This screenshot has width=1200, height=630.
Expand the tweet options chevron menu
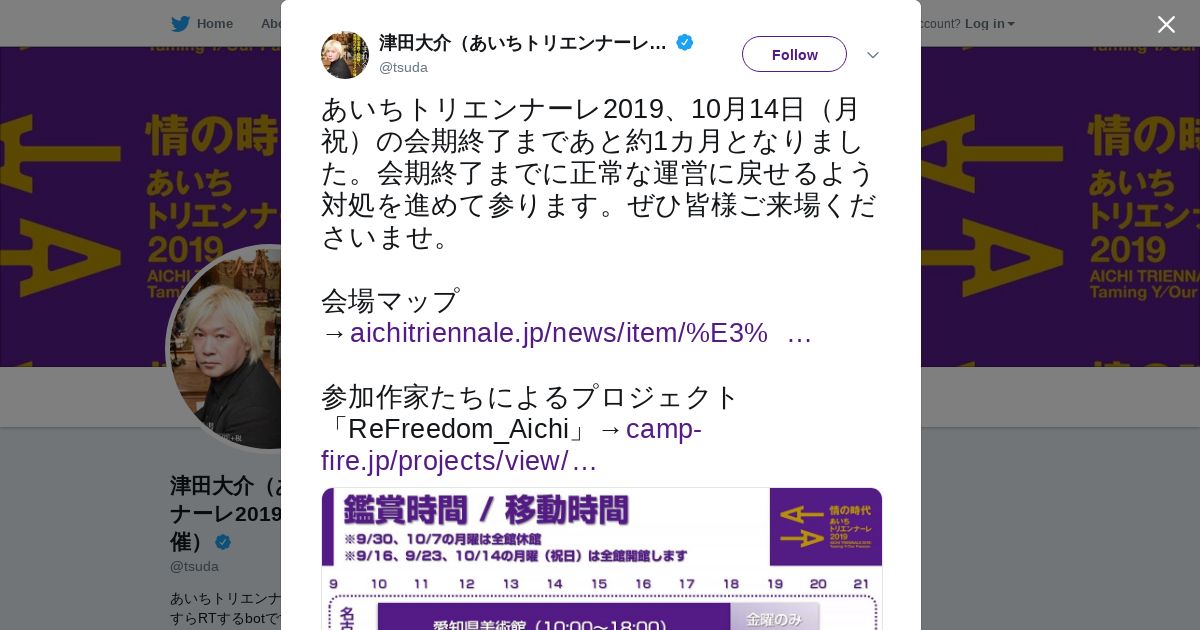(x=872, y=55)
